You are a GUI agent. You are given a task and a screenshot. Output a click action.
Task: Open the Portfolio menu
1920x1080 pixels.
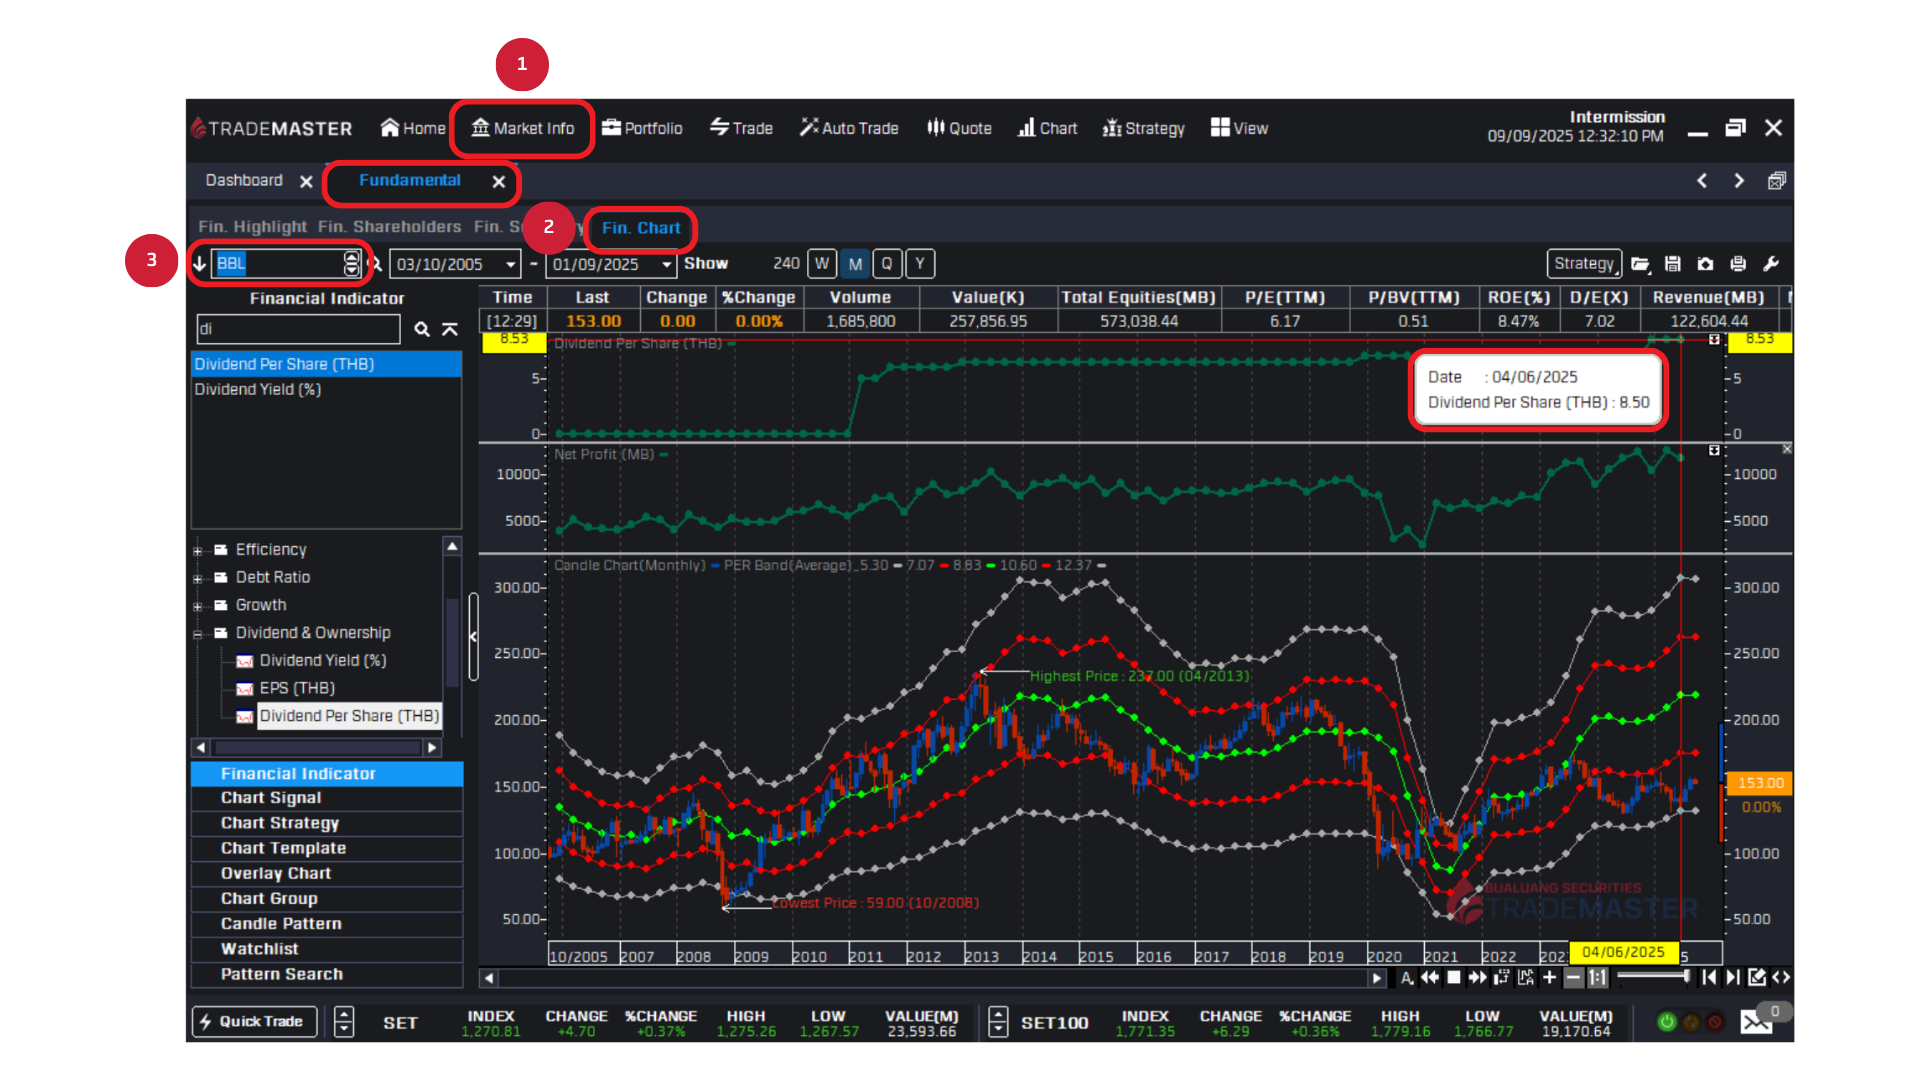tap(642, 128)
